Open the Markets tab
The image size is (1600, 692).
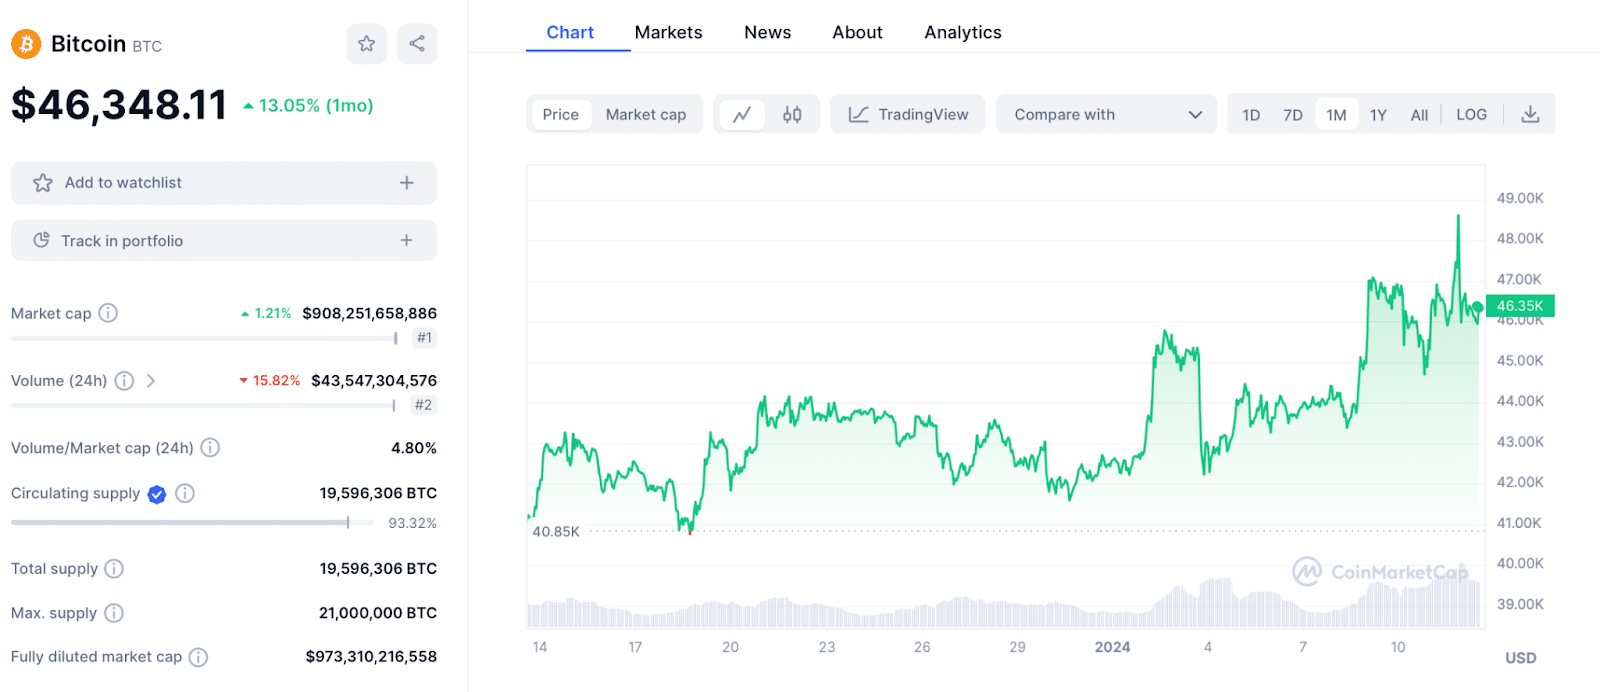click(x=668, y=32)
